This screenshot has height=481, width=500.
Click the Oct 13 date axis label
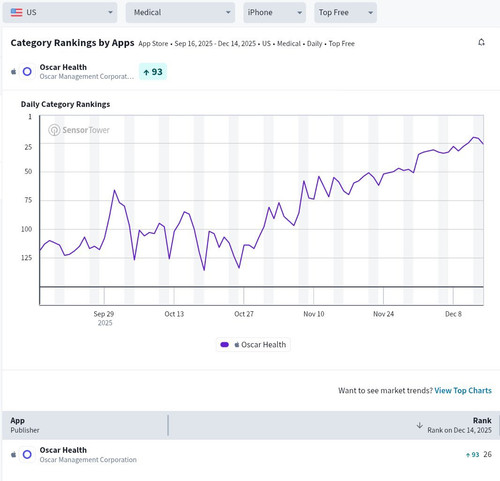(174, 314)
